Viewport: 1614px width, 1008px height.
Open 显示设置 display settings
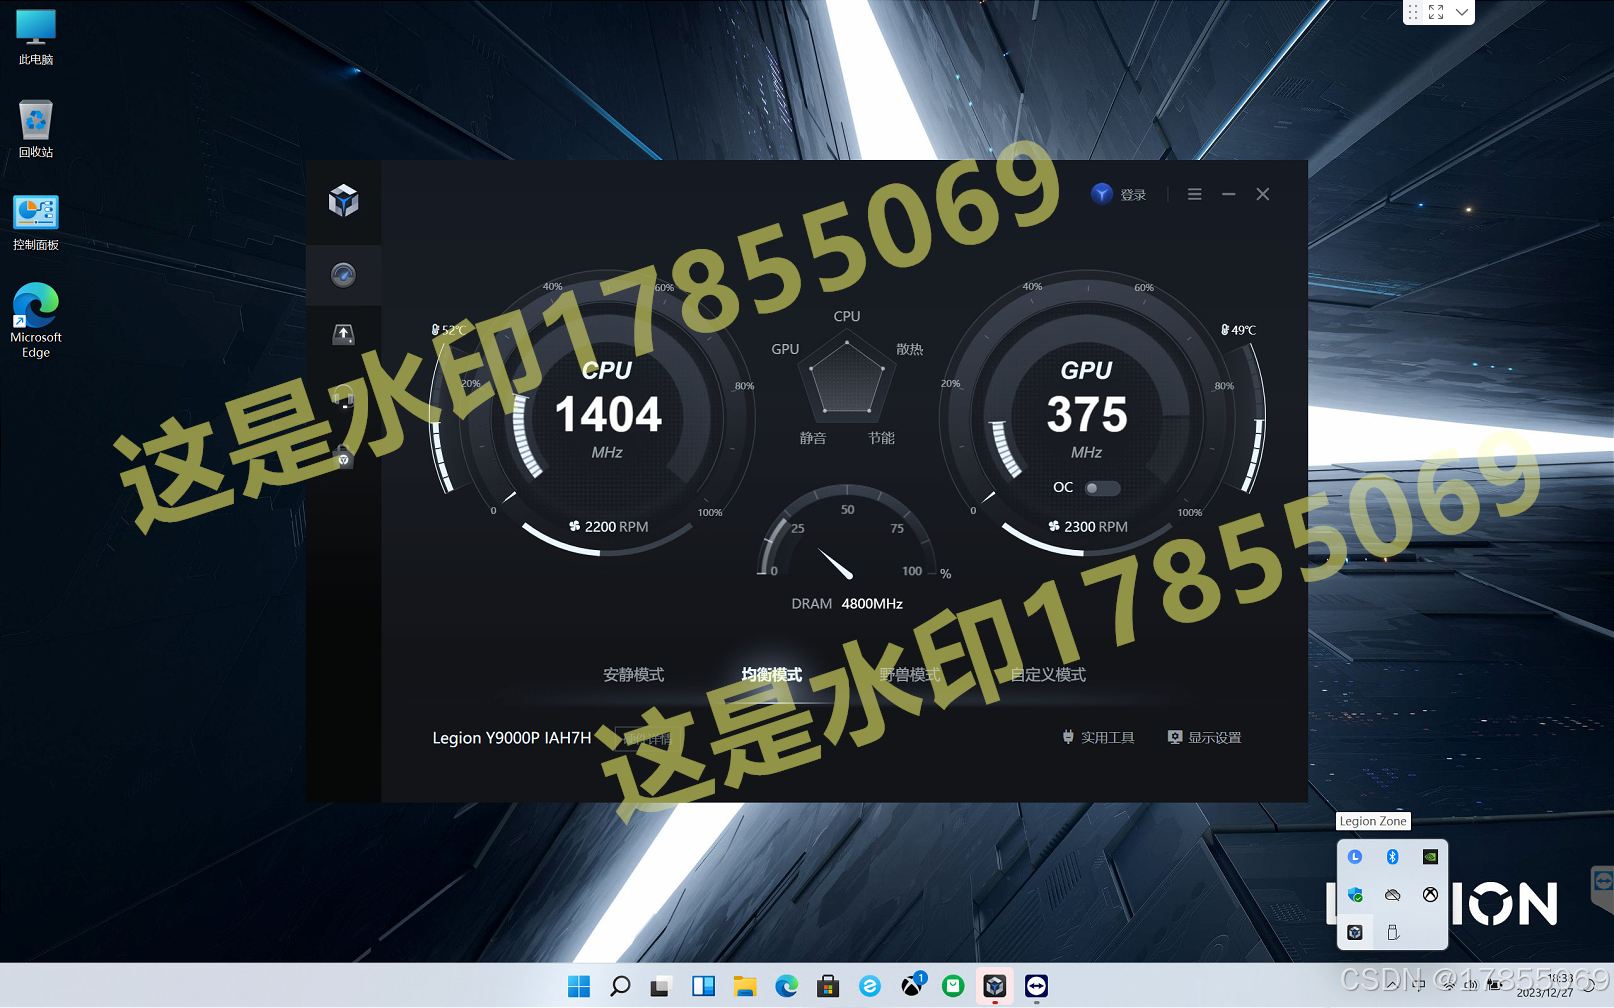pos(1205,738)
